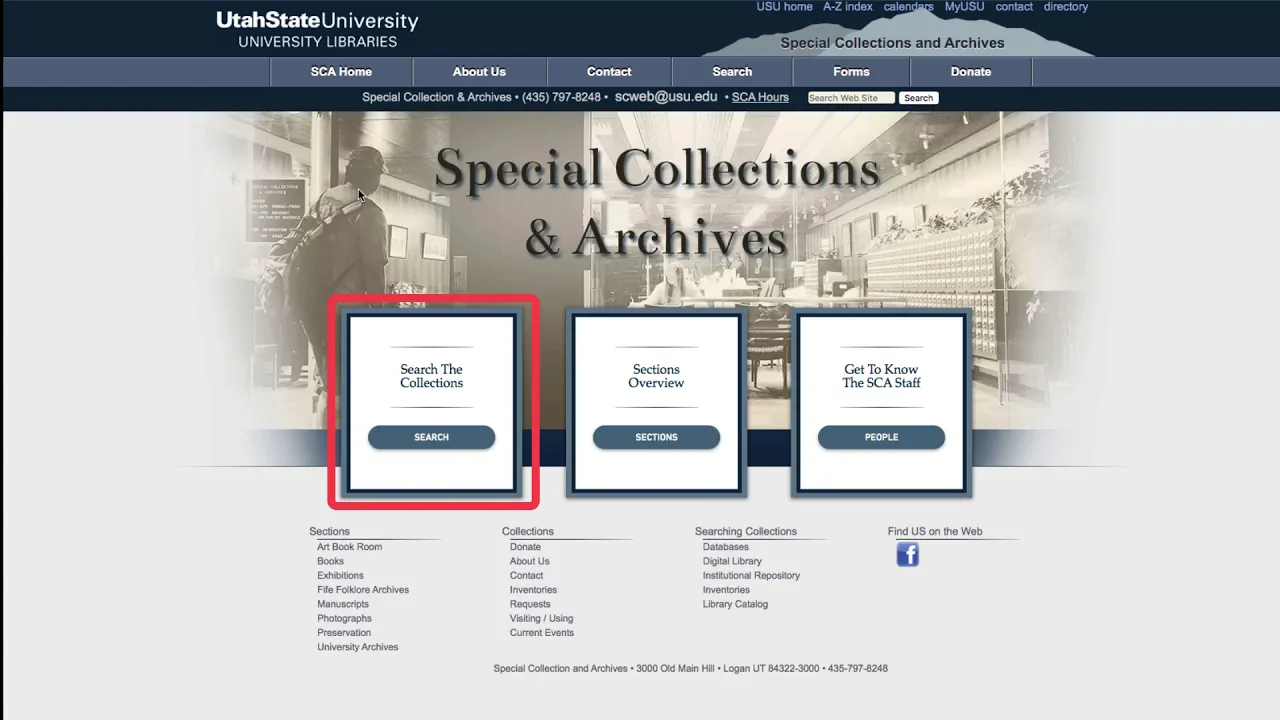Open the Books section link

pos(330,561)
